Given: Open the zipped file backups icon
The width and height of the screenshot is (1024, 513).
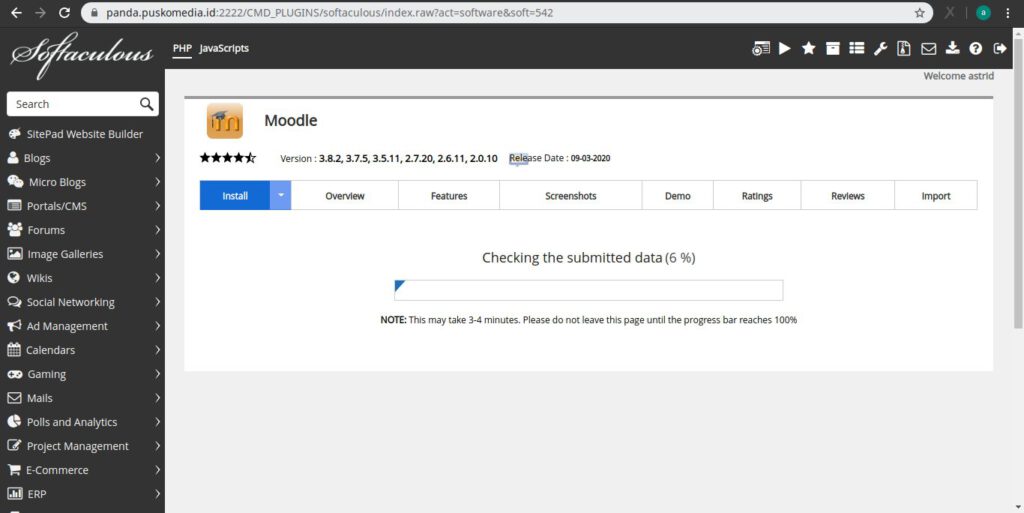Looking at the screenshot, I should 904,48.
